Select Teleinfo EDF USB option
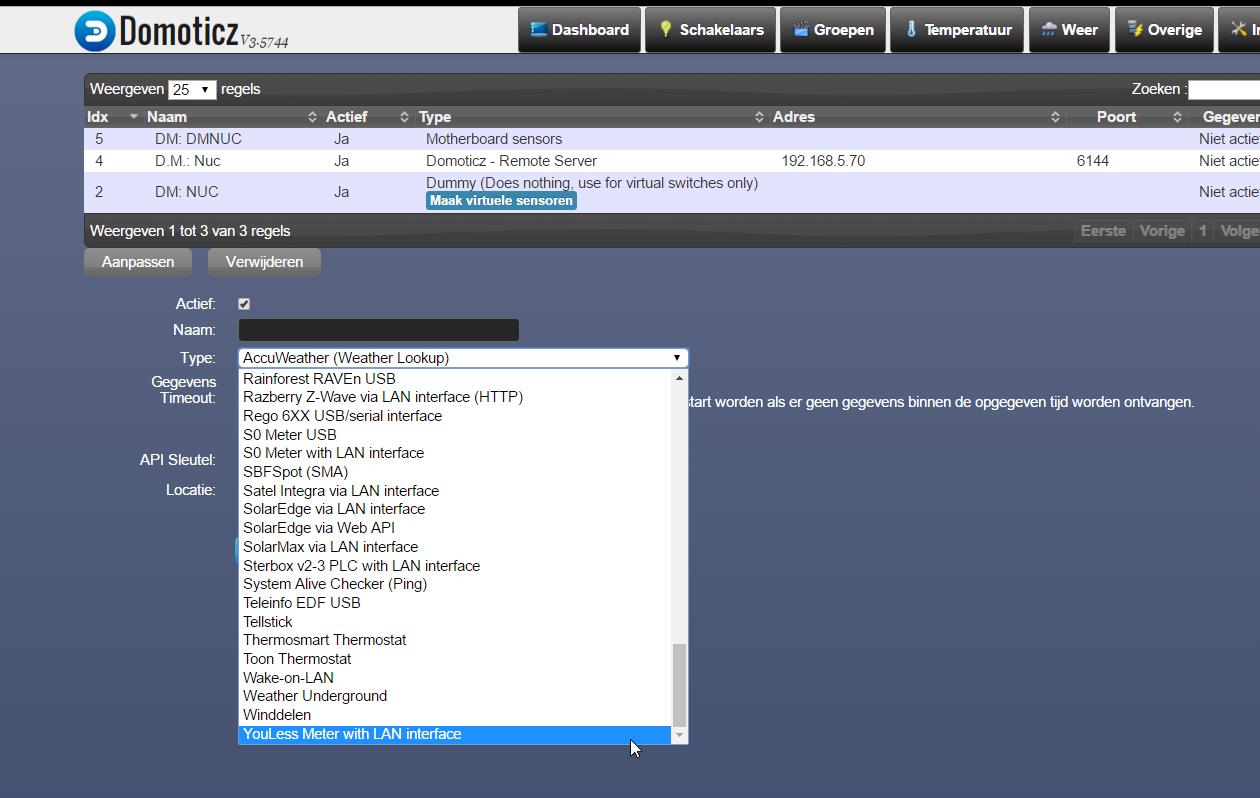This screenshot has height=798, width=1260. pyautogui.click(x=455, y=603)
